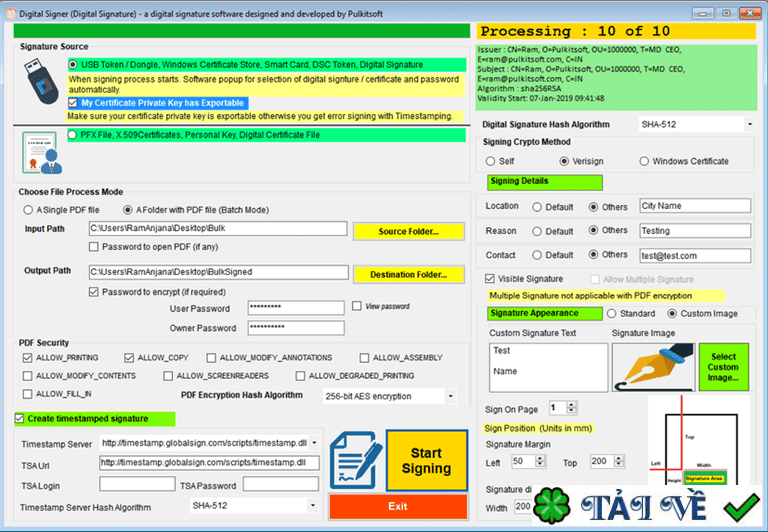768x532 pixels.
Task: Click the Digital Signer app title icon
Action: pyautogui.click(x=11, y=14)
